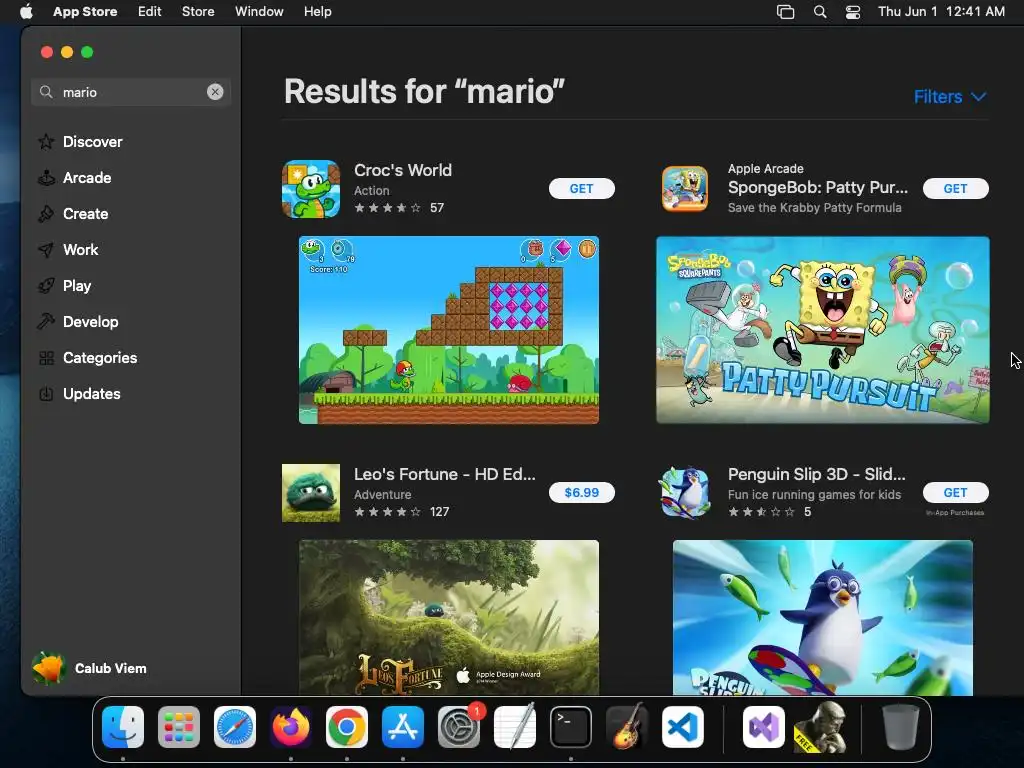1024x768 pixels.
Task: Open the Patty Pursuit banner image
Action: (823, 330)
